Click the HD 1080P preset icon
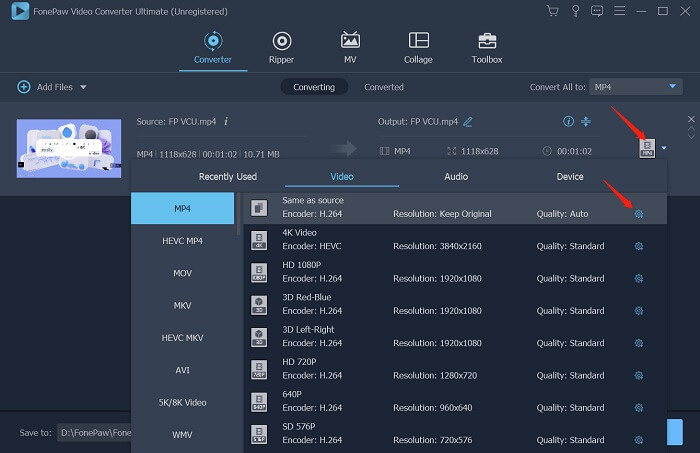Screen dimensions: 700x453 click(259, 272)
